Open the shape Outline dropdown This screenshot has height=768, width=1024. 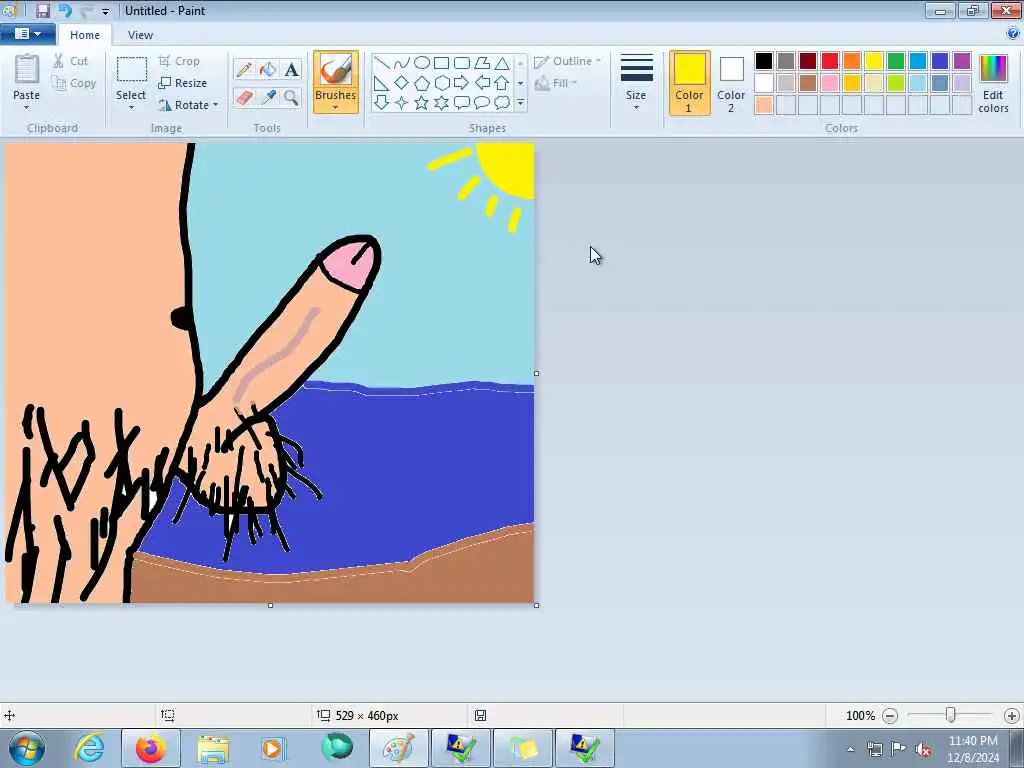(567, 61)
